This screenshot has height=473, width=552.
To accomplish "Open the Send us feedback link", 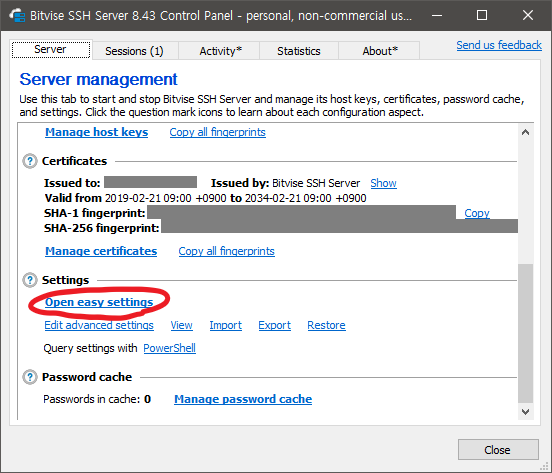I will [x=499, y=45].
